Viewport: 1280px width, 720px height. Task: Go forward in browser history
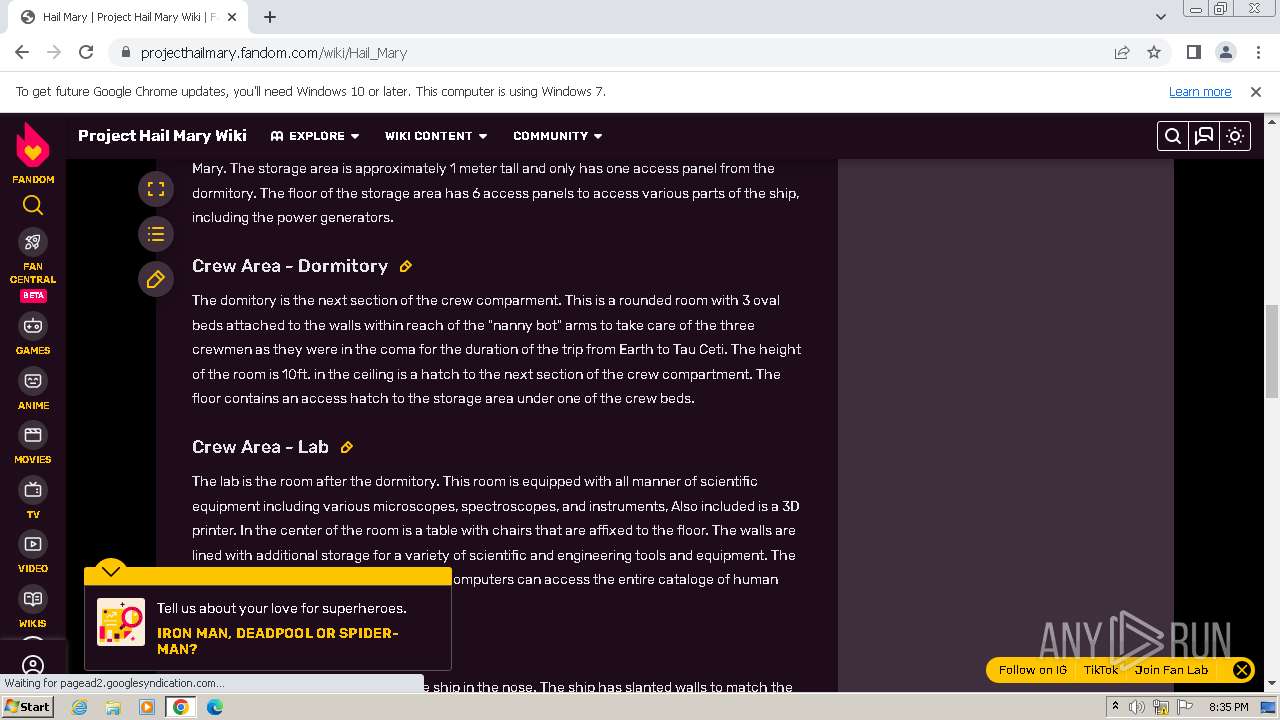54,52
